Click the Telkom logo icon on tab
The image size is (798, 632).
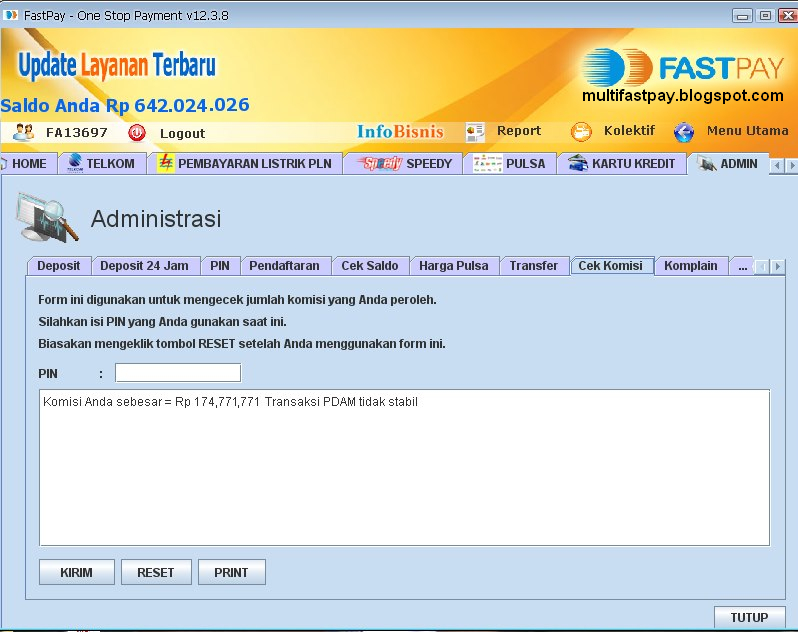(75, 163)
